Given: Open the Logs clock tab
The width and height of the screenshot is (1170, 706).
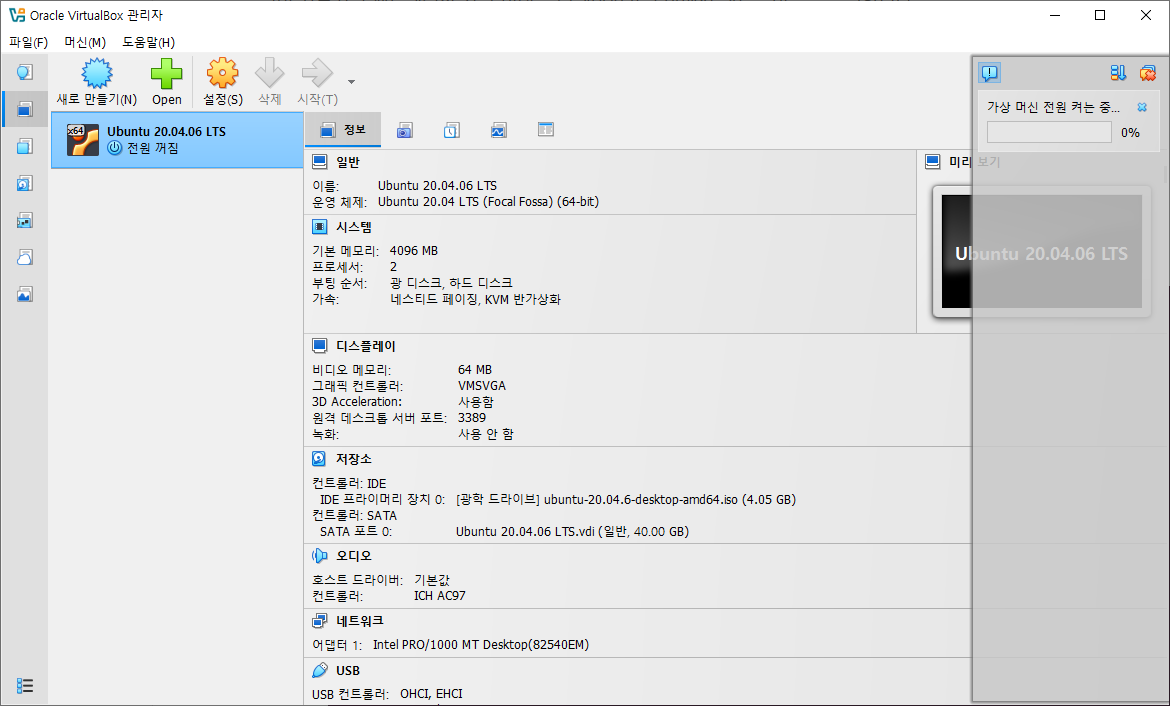Looking at the screenshot, I should click(451, 131).
